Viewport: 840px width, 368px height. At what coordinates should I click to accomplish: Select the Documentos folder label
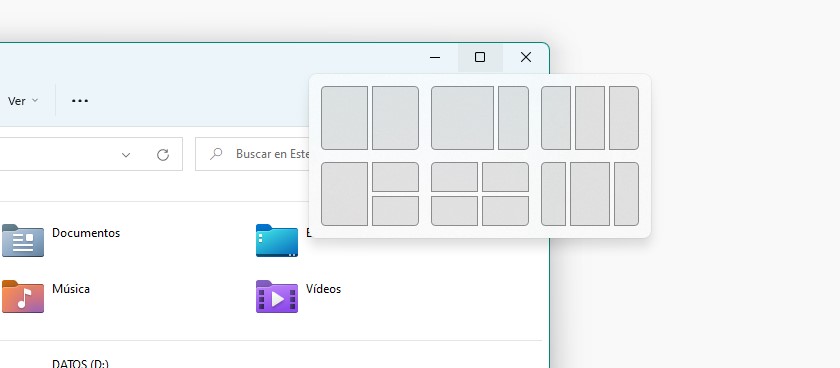click(x=86, y=233)
